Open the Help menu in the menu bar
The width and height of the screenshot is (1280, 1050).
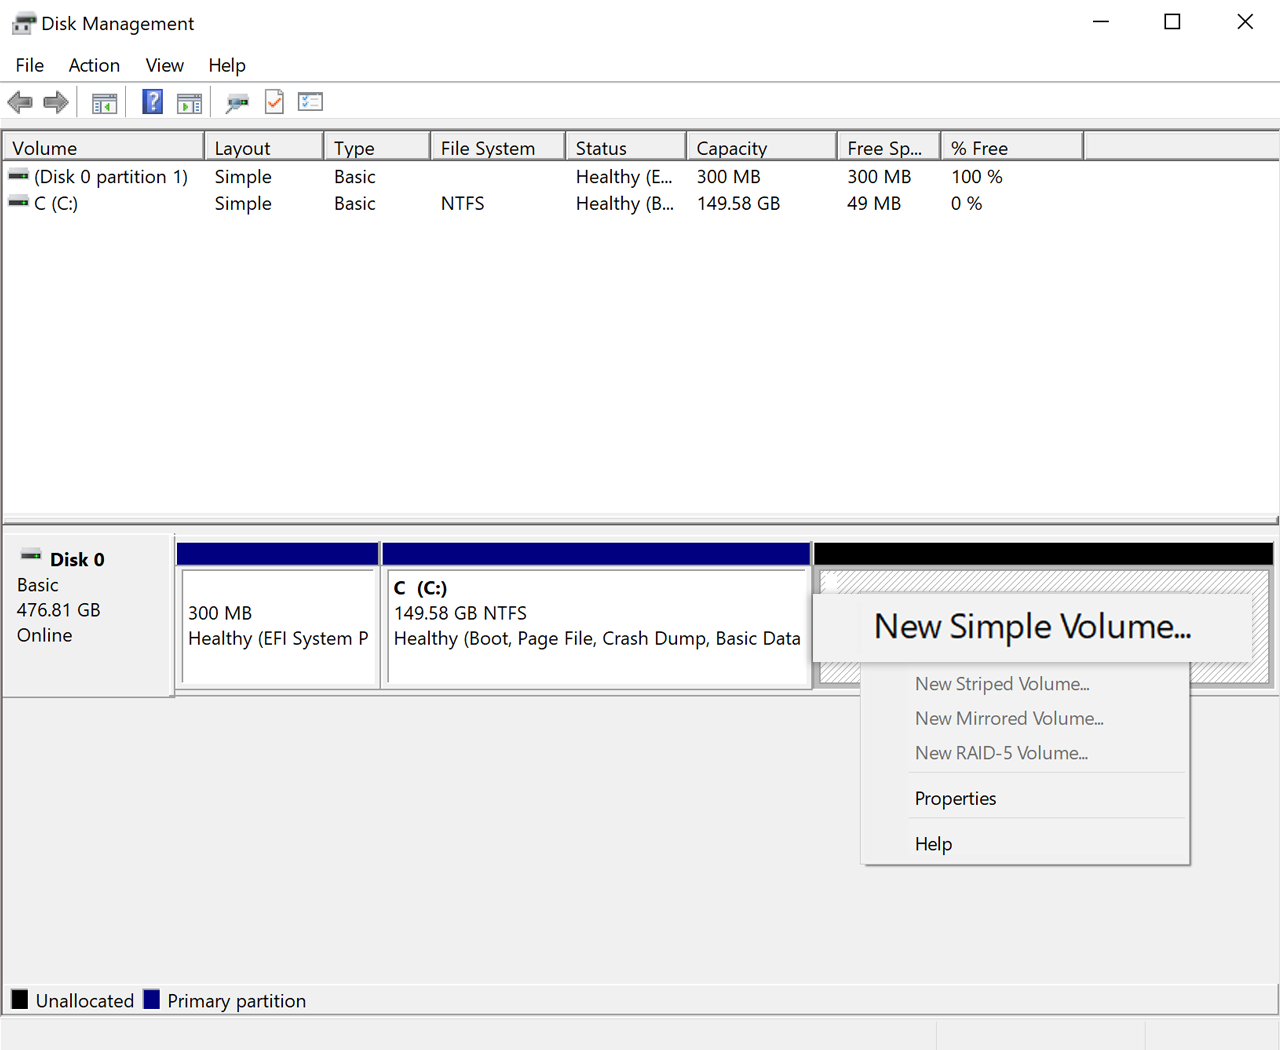pos(227,65)
